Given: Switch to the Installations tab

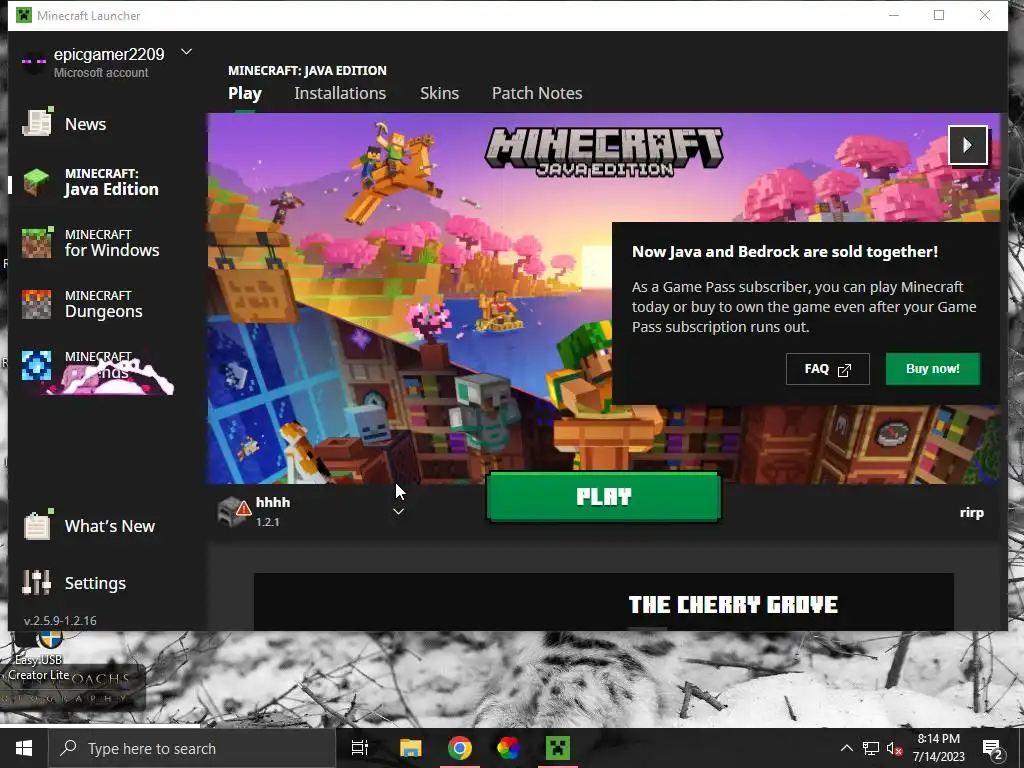Looking at the screenshot, I should coord(340,93).
